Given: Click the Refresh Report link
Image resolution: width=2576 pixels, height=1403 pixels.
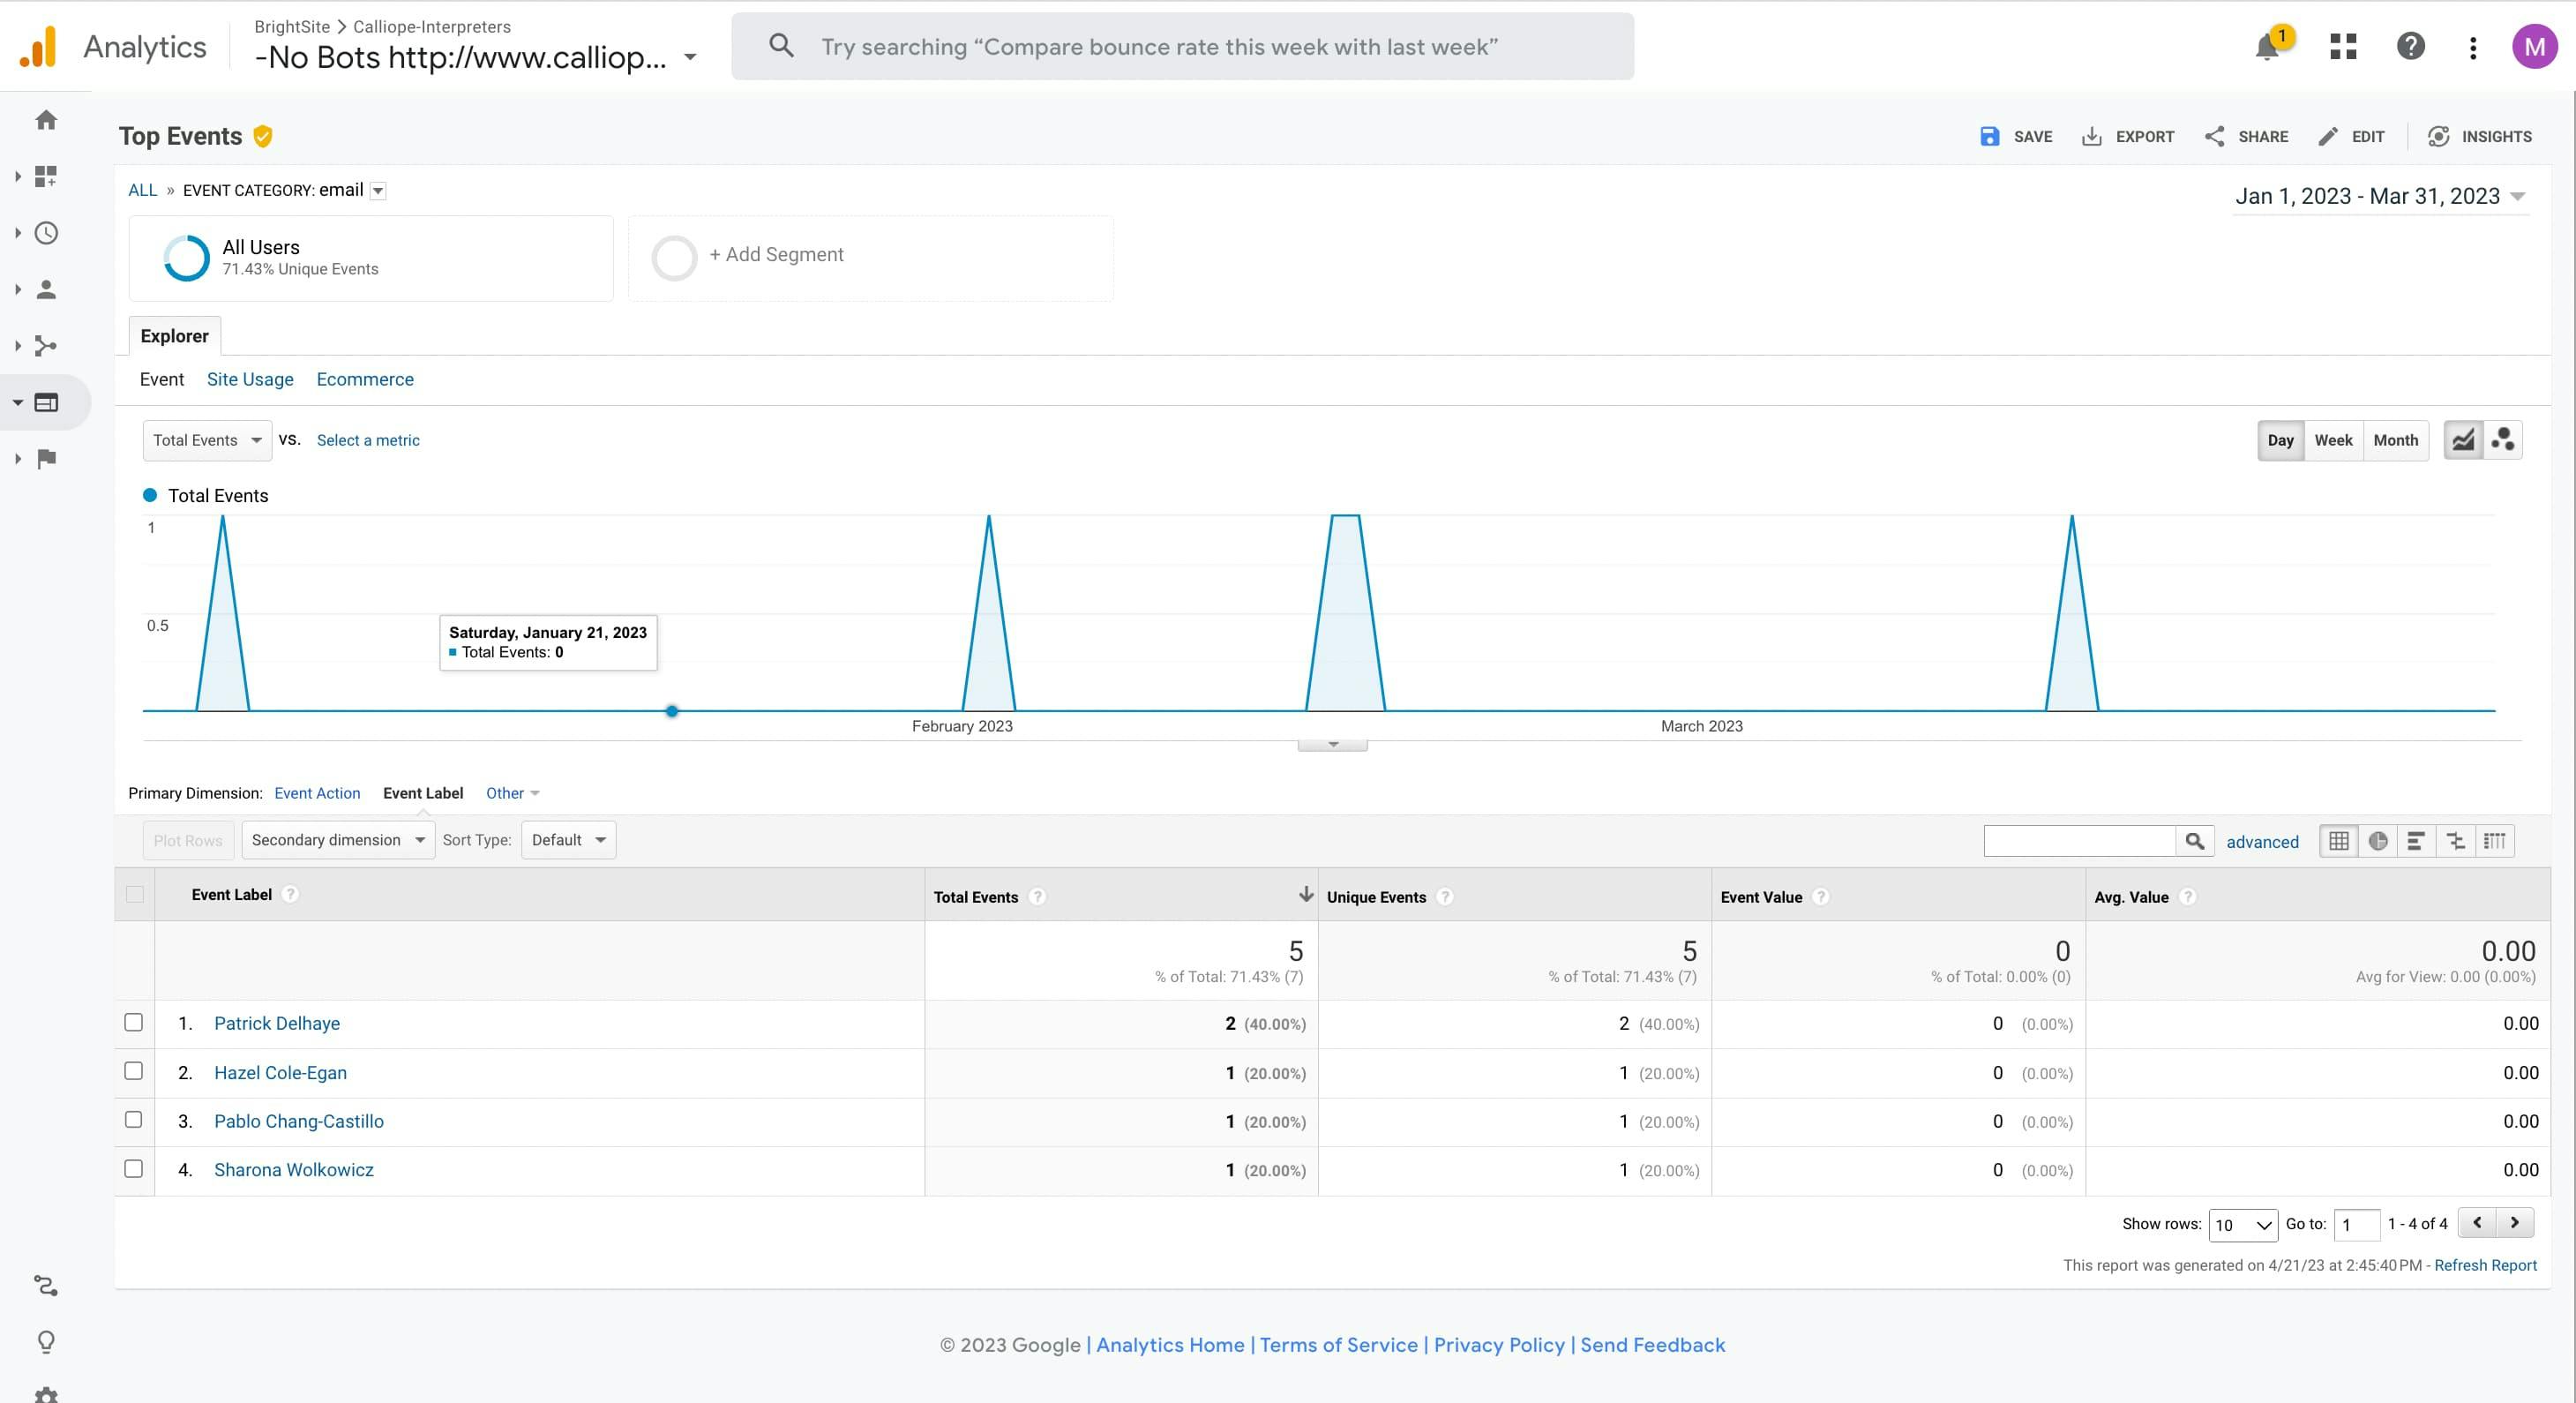Looking at the screenshot, I should (2485, 1265).
